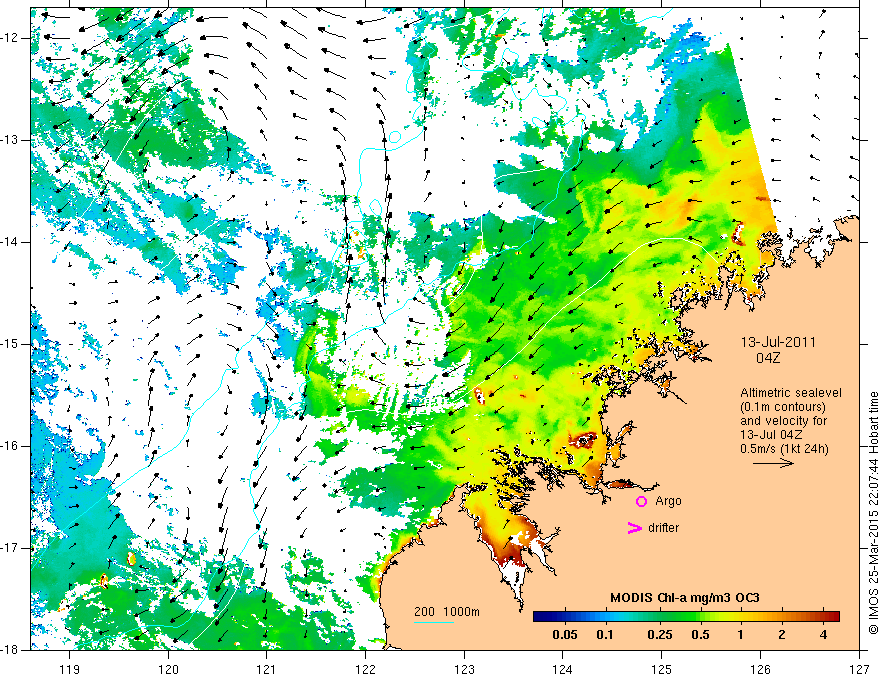Viewport: 880px width, 680px height.
Task: Click the latitude -17 axis label
Action: pos(10,548)
